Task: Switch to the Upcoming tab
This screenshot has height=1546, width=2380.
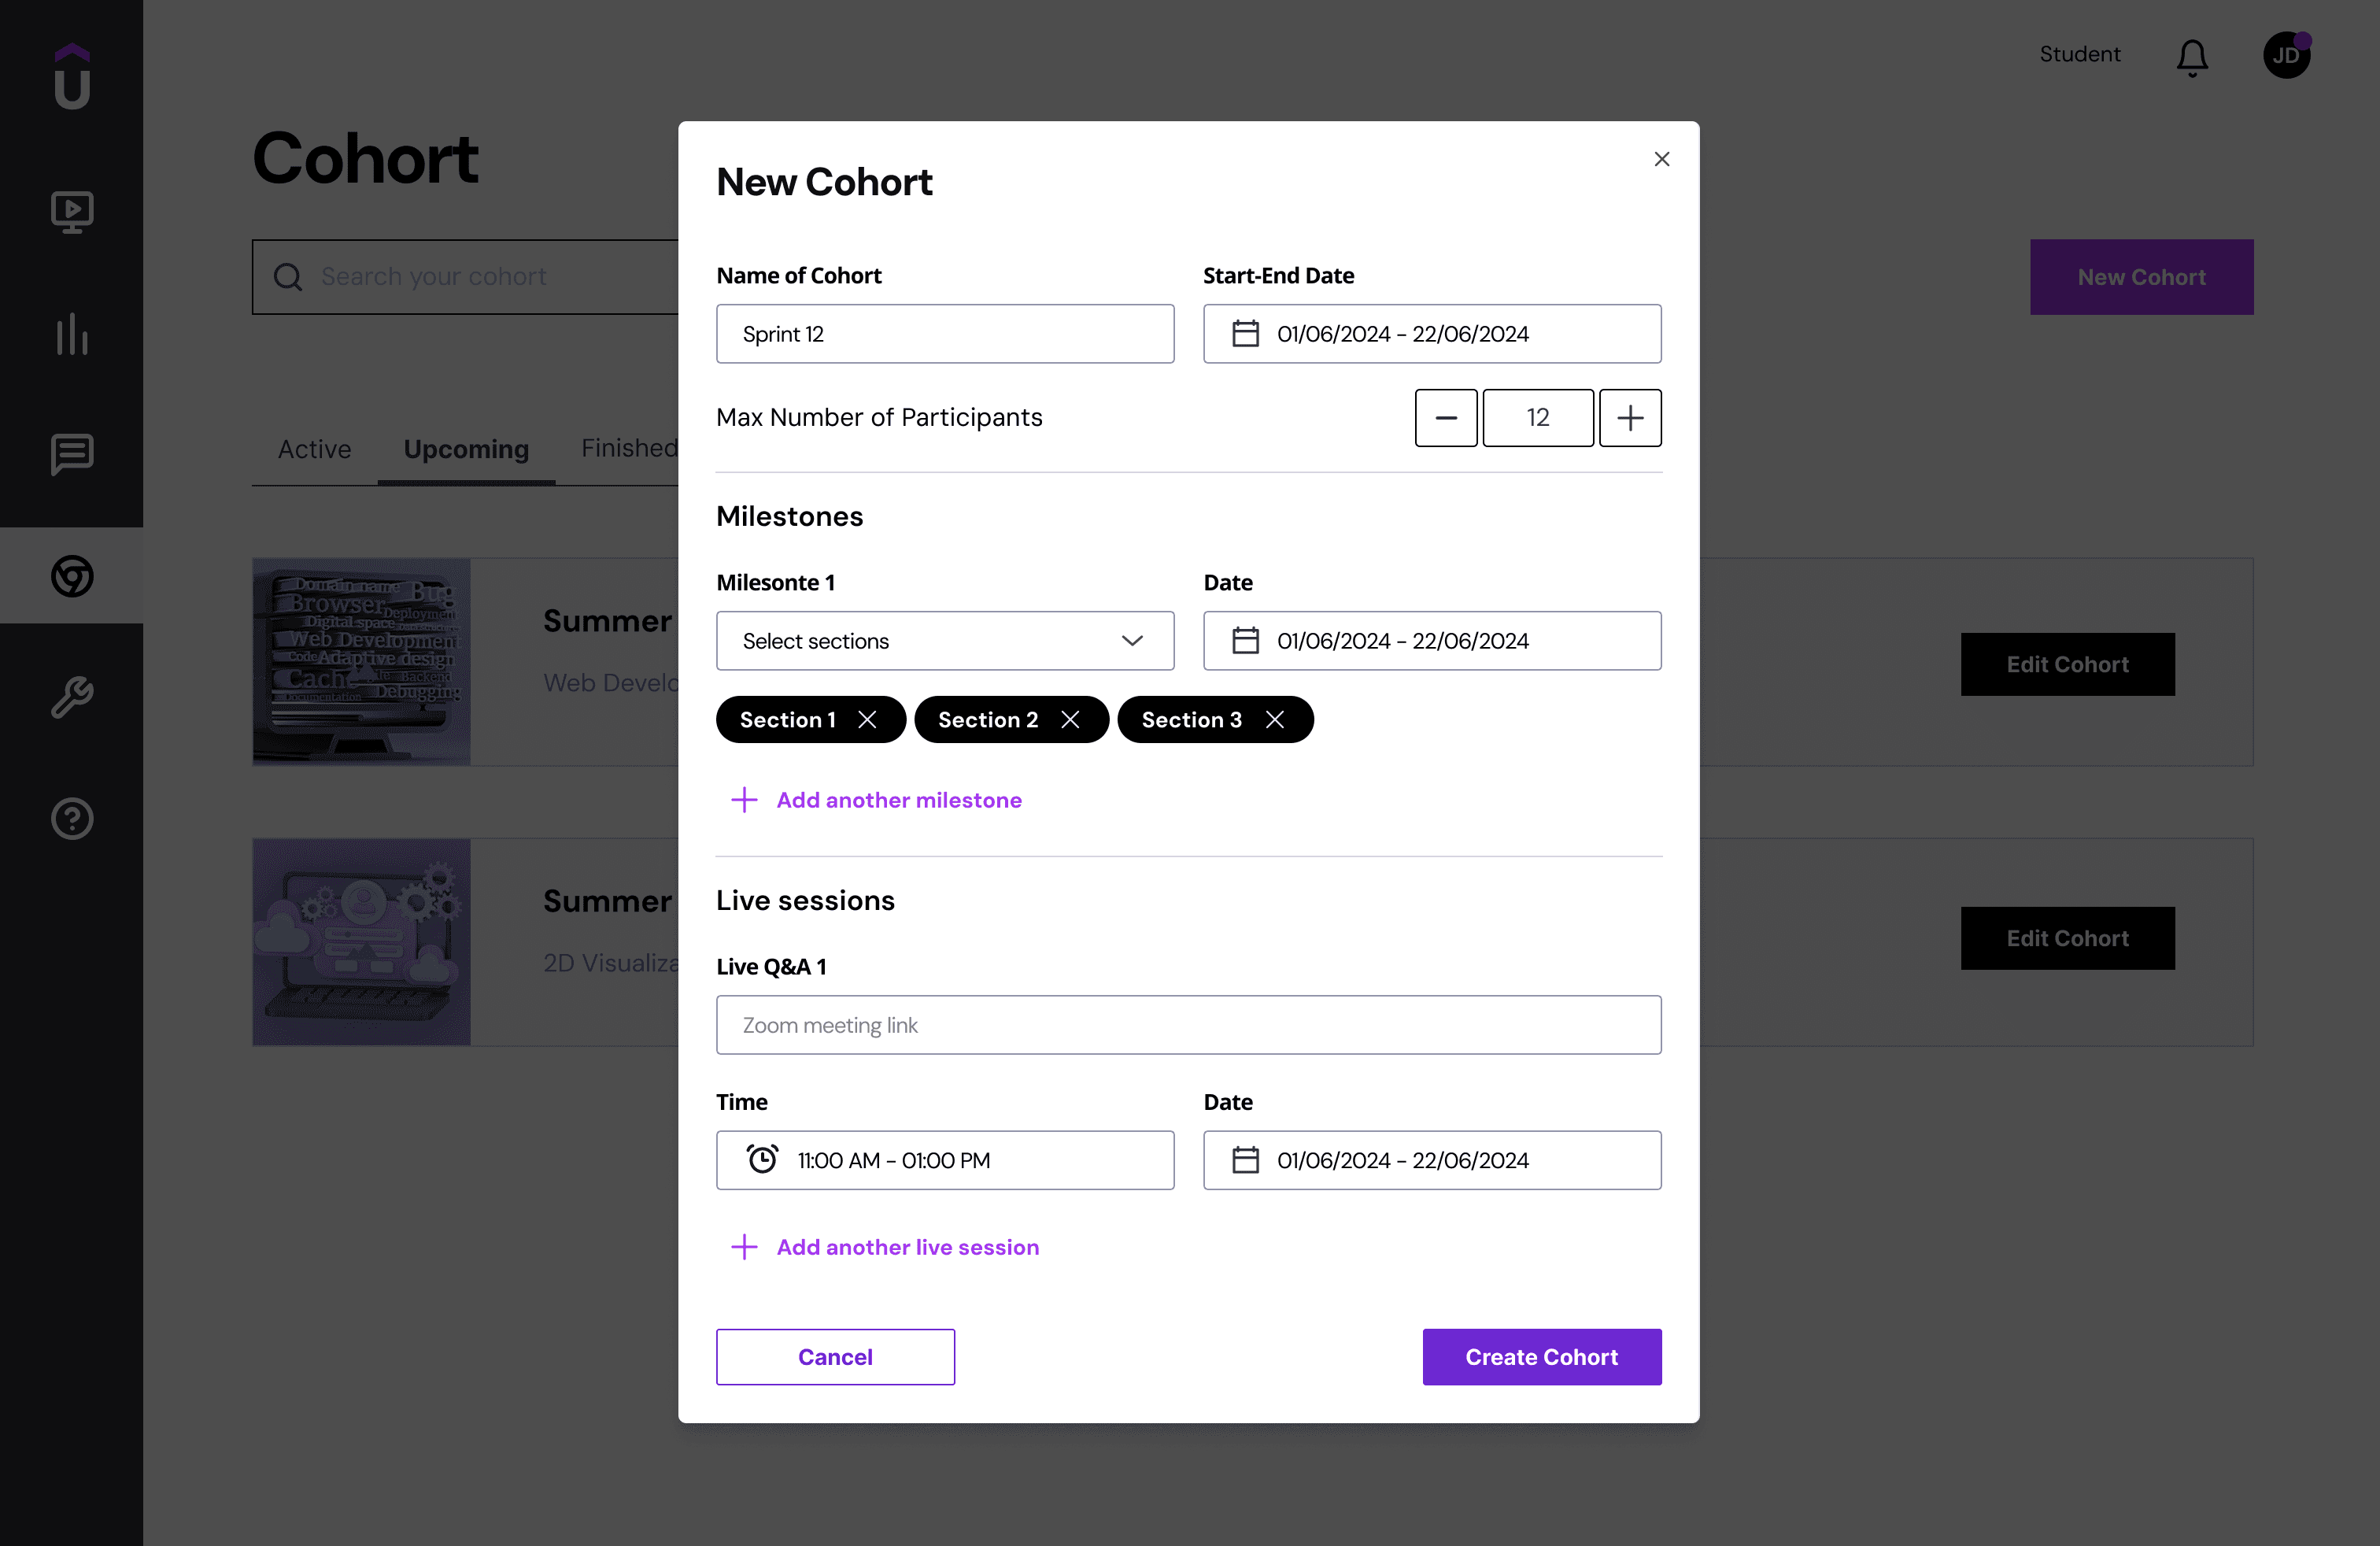Action: point(466,449)
